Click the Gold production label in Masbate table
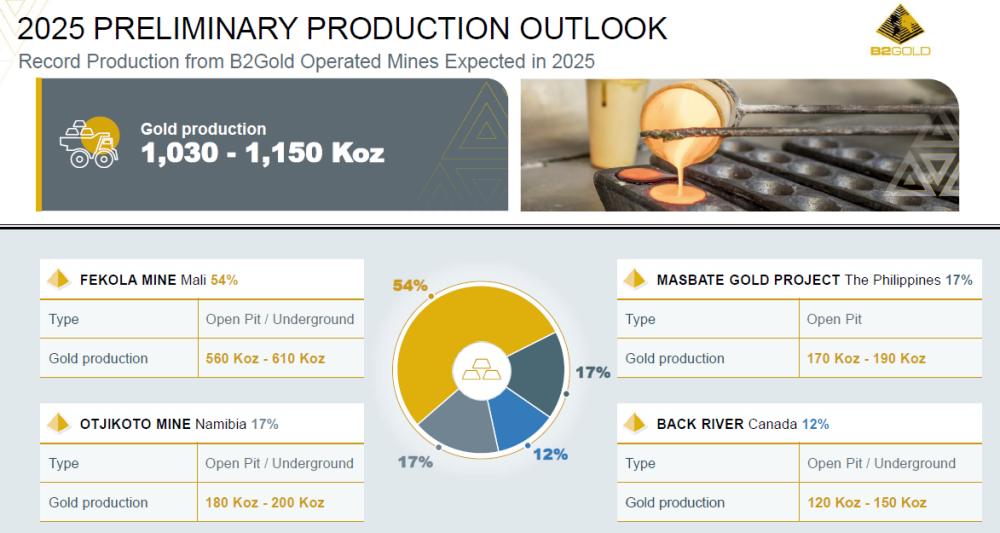This screenshot has height=533, width=1000. point(675,358)
